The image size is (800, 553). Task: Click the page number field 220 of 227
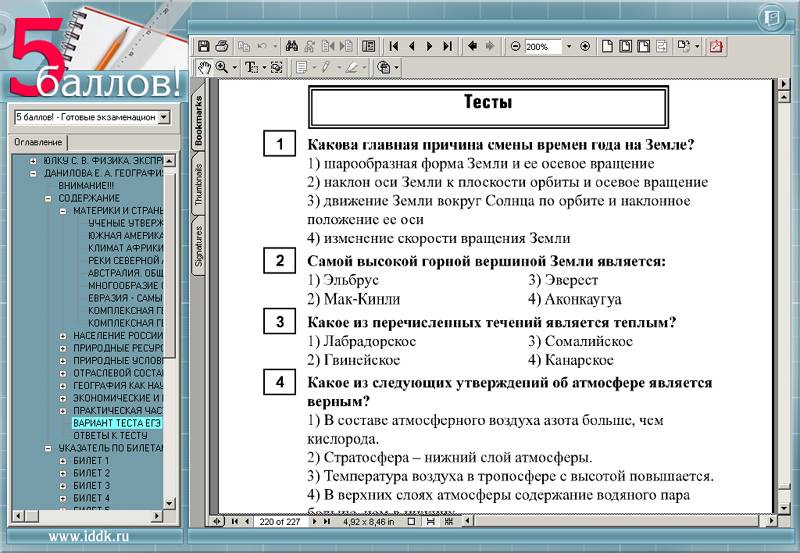[280, 521]
